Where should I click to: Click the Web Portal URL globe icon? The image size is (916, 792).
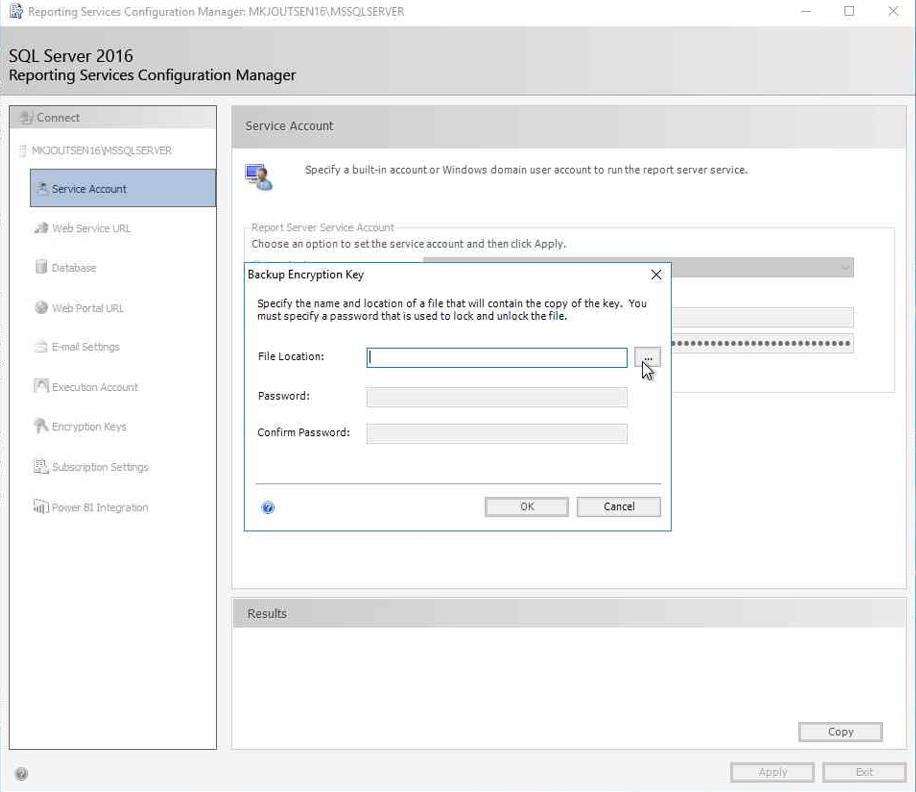pos(41,307)
